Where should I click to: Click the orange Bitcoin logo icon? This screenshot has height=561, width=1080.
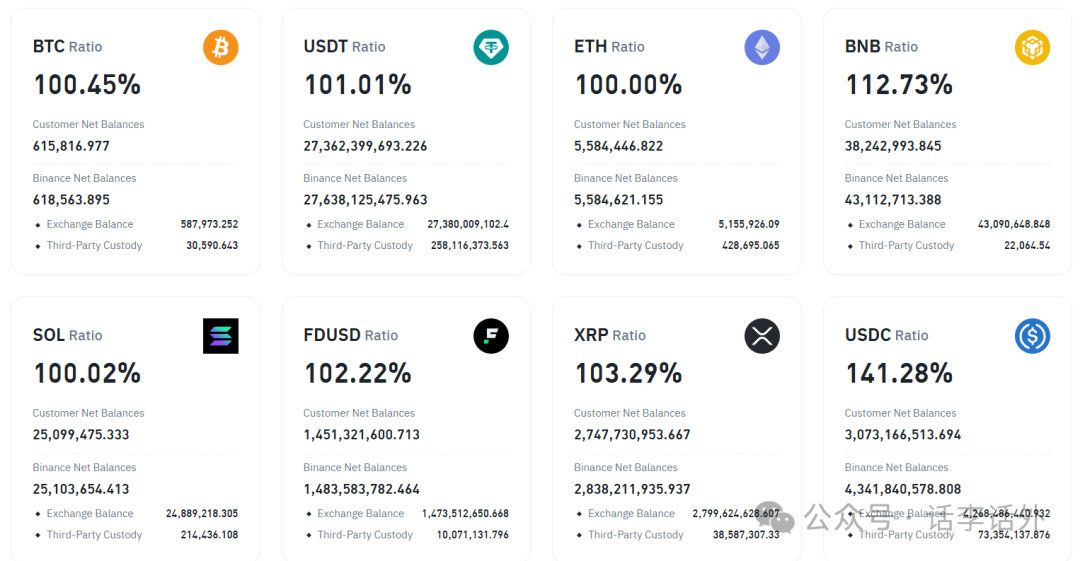point(221,47)
